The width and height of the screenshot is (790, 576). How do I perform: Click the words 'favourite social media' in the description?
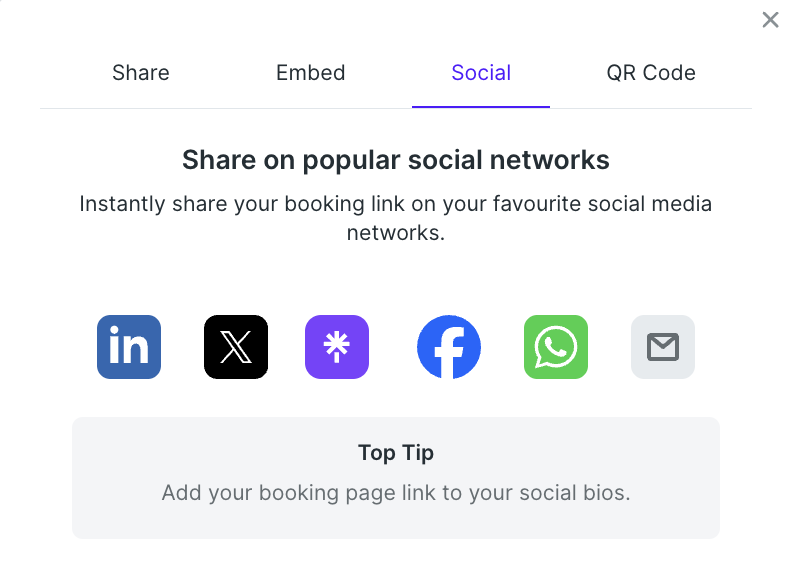pos(602,204)
